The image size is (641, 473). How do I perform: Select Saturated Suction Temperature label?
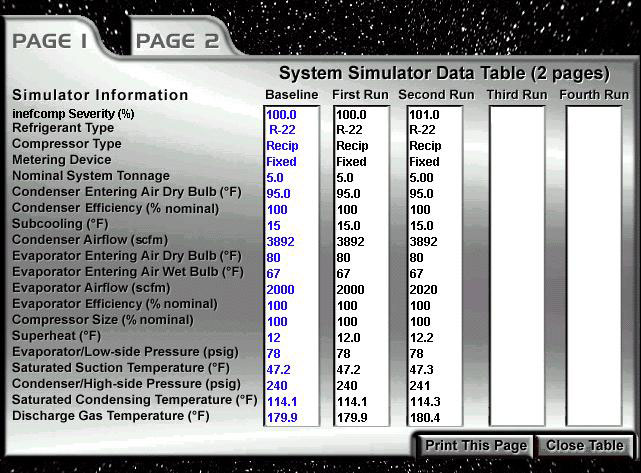(x=121, y=368)
